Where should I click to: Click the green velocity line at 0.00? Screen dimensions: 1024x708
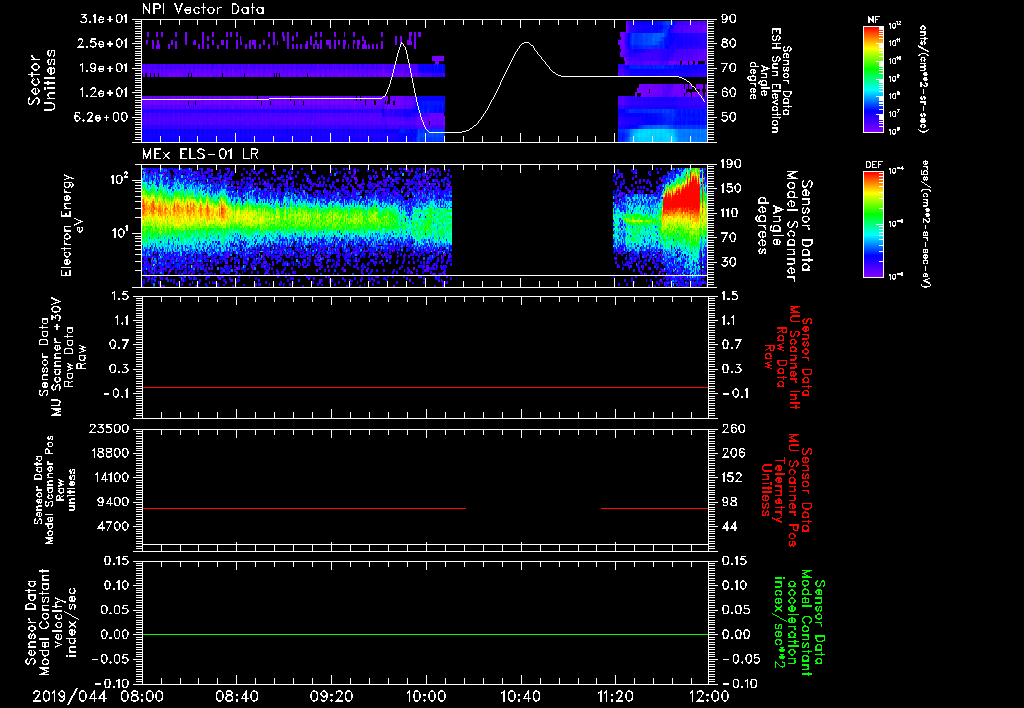[x=424, y=634]
